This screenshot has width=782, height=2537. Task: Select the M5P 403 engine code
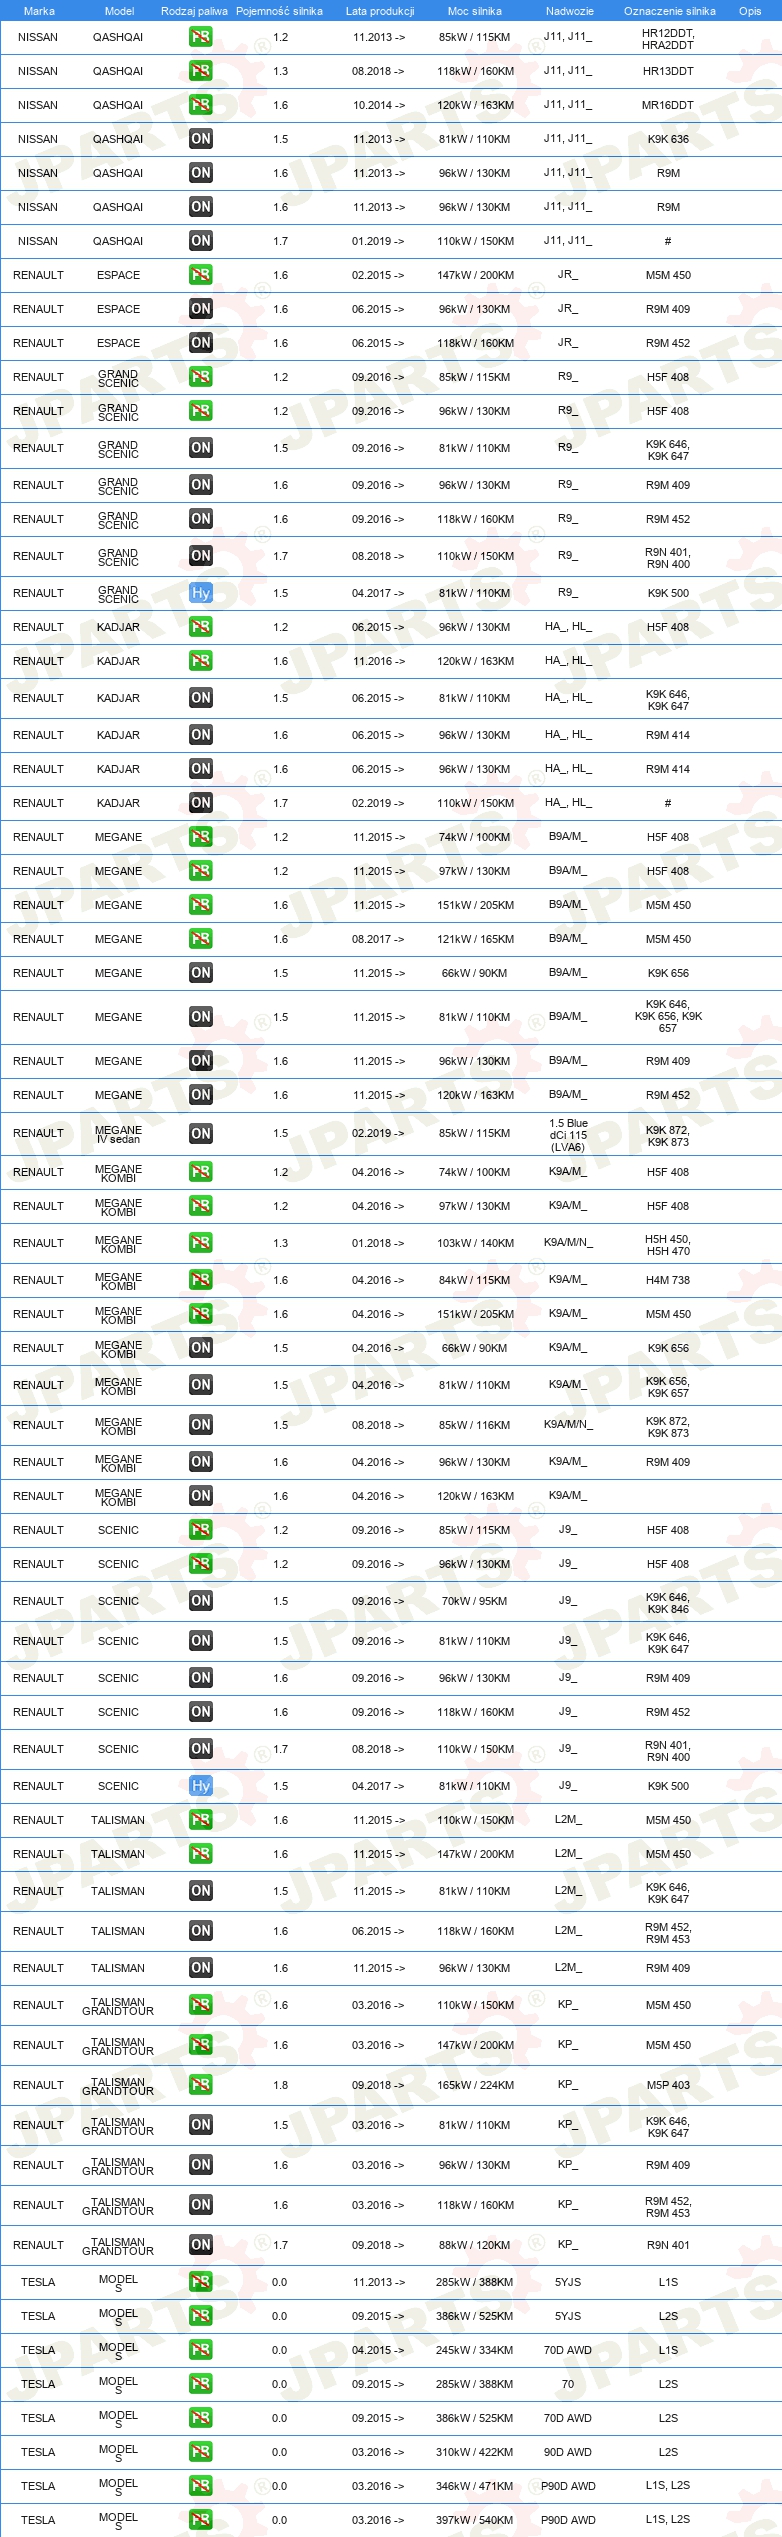668,2085
